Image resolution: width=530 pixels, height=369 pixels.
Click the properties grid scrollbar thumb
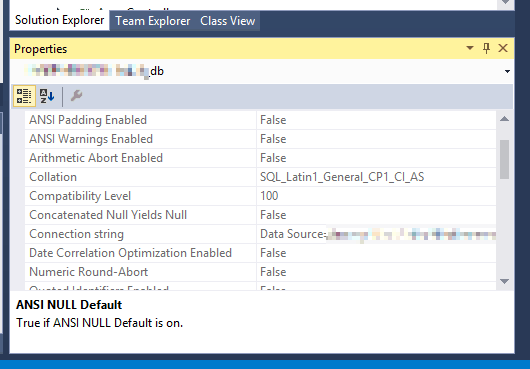[504, 159]
